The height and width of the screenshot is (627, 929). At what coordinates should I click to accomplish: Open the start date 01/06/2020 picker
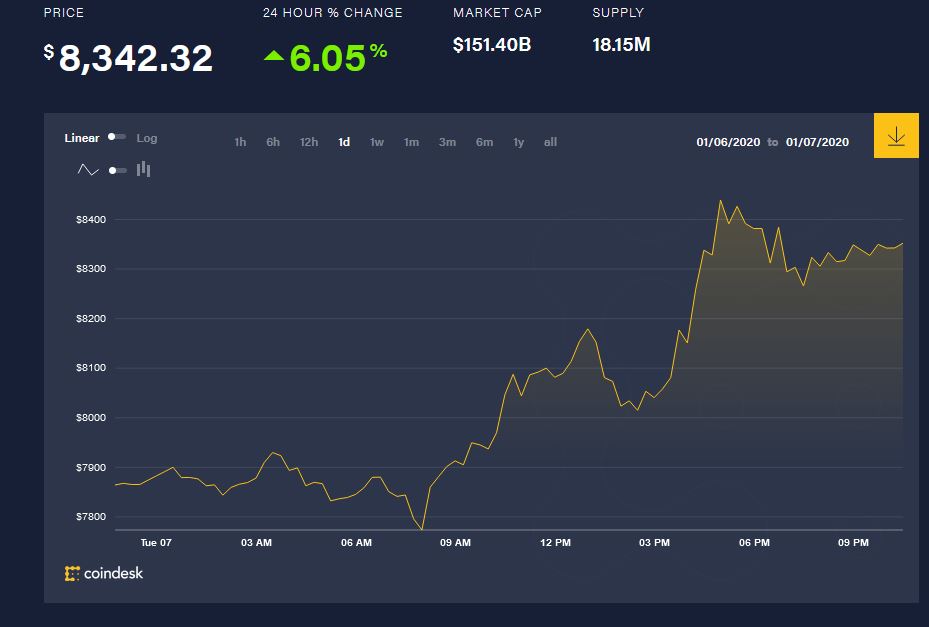(x=728, y=142)
